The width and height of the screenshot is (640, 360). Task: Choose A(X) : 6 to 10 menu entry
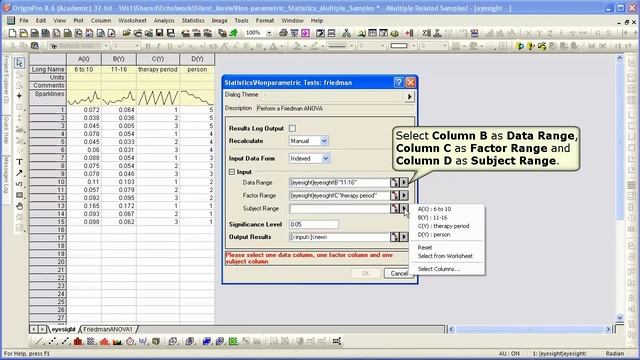[434, 209]
